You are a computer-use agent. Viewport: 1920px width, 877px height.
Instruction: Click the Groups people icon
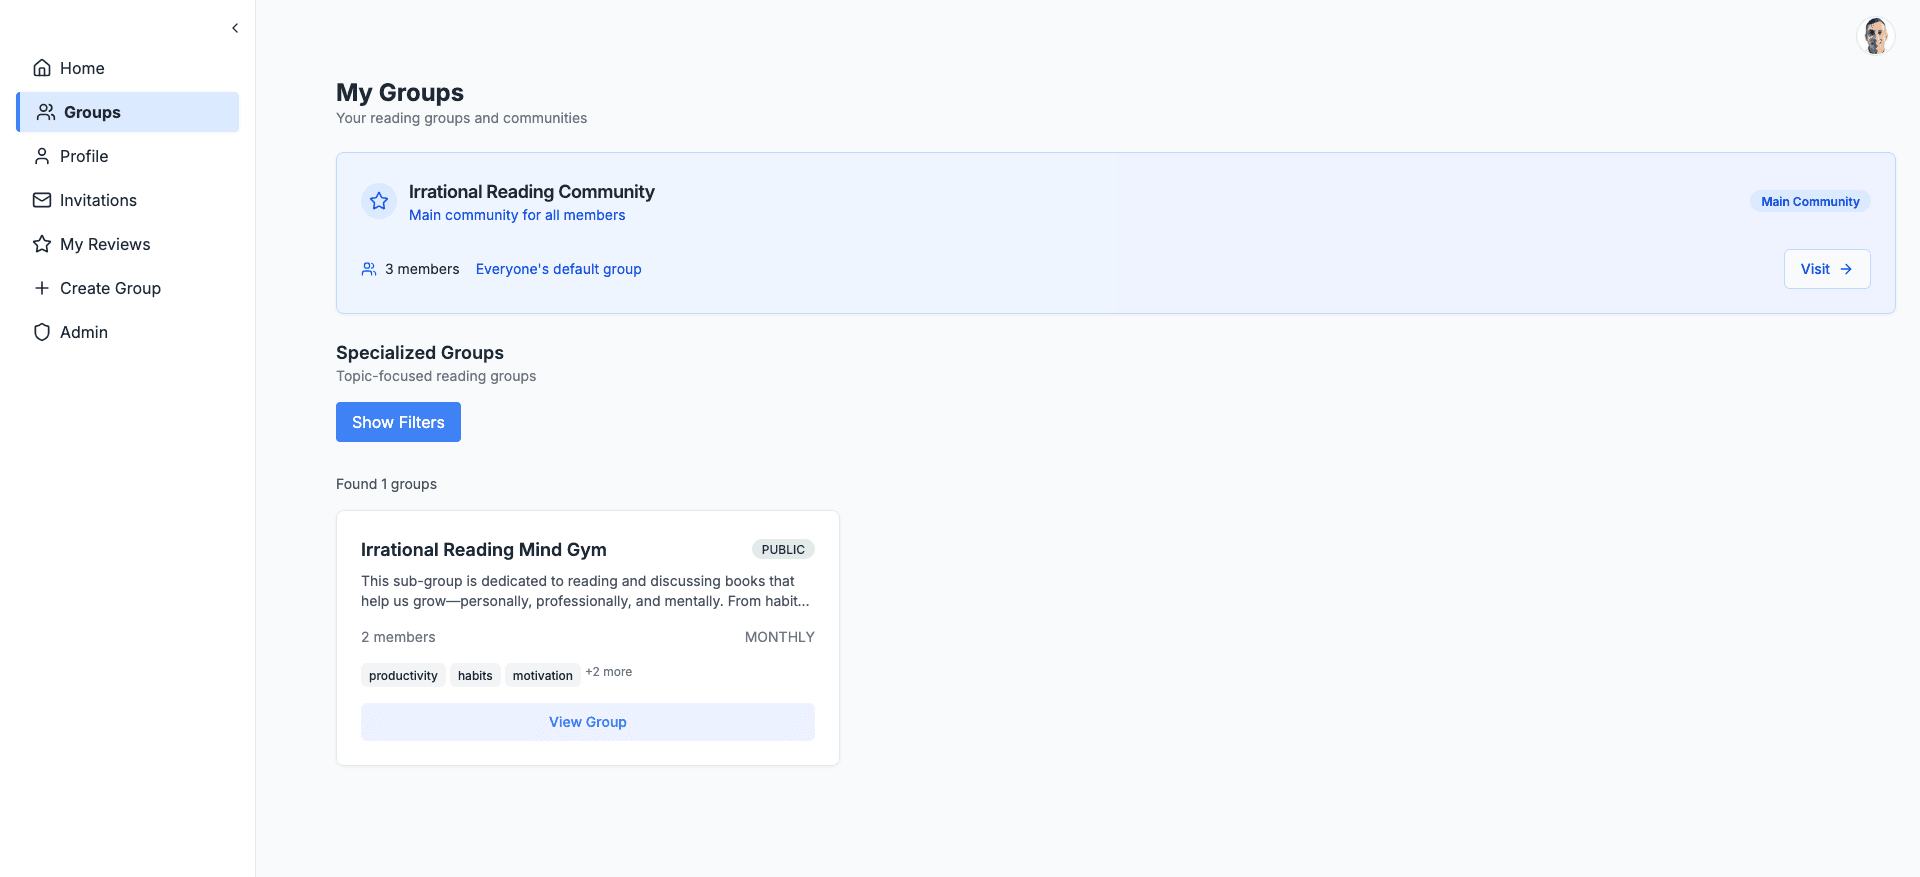point(46,112)
